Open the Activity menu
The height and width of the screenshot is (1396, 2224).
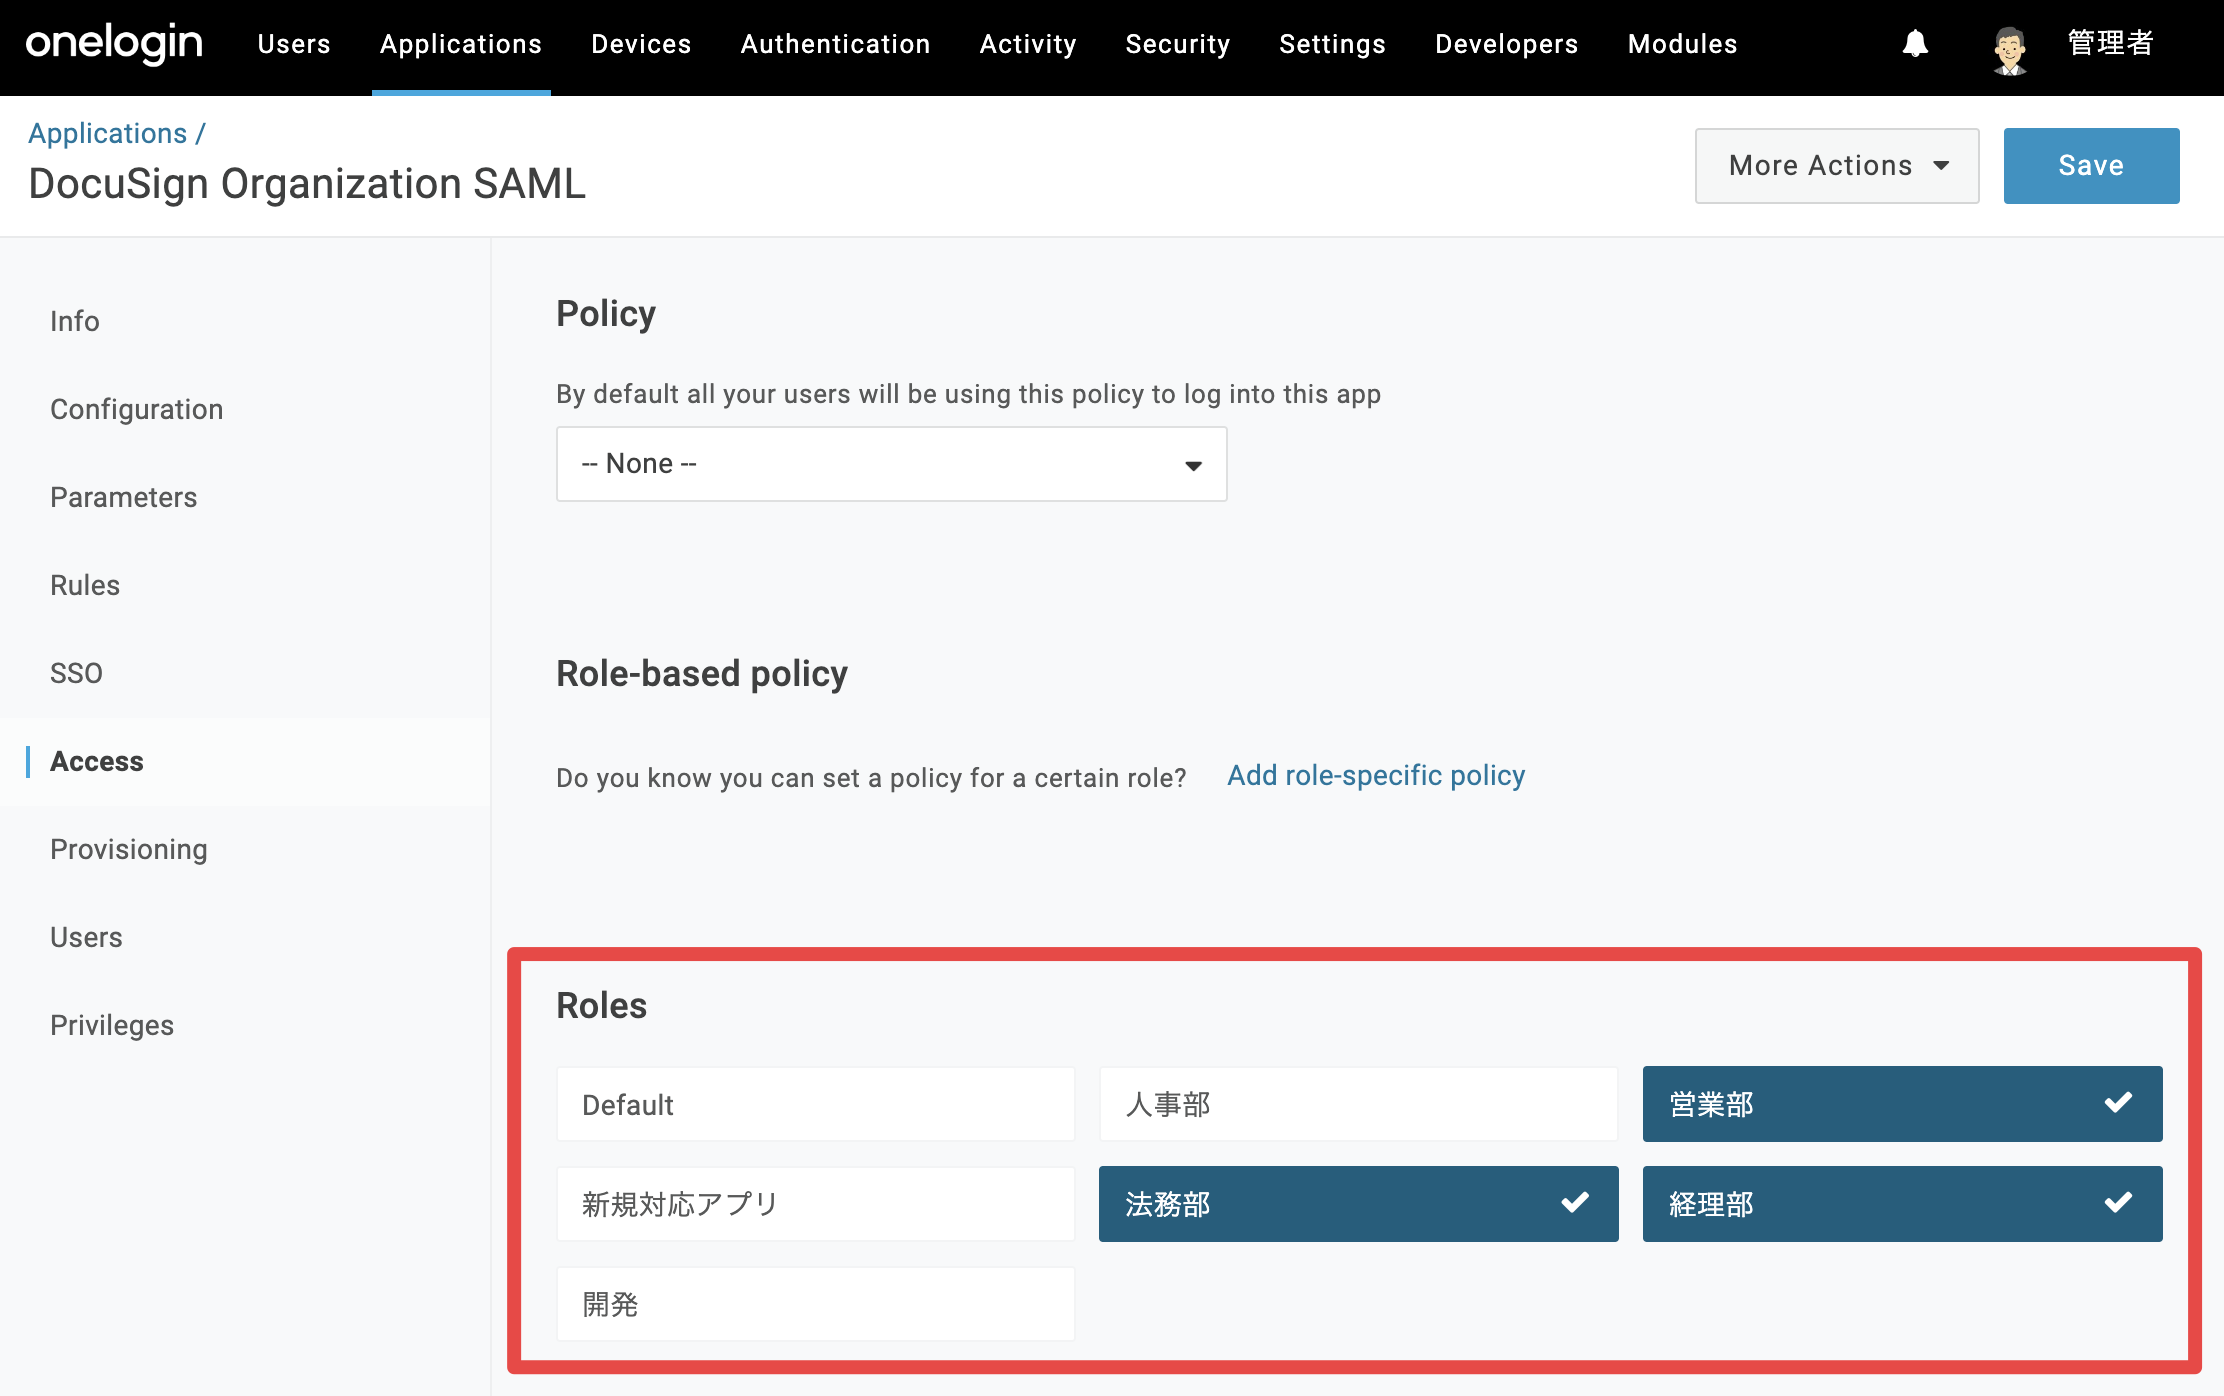click(1028, 44)
